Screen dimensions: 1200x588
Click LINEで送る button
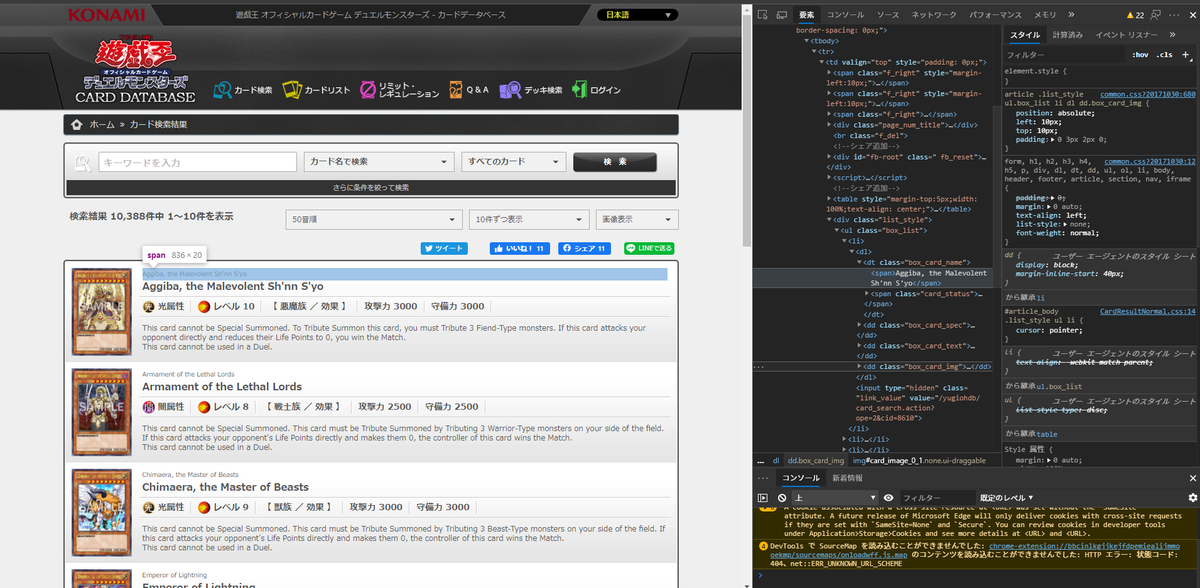[x=650, y=248]
